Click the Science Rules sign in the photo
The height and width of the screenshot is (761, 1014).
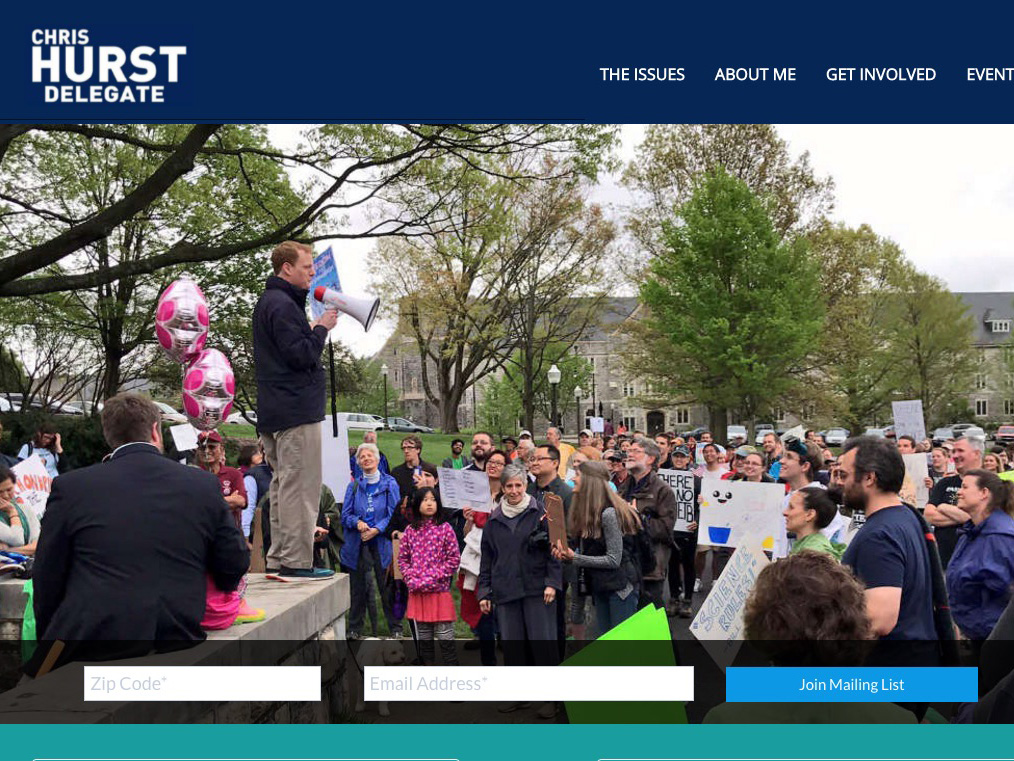coord(728,592)
